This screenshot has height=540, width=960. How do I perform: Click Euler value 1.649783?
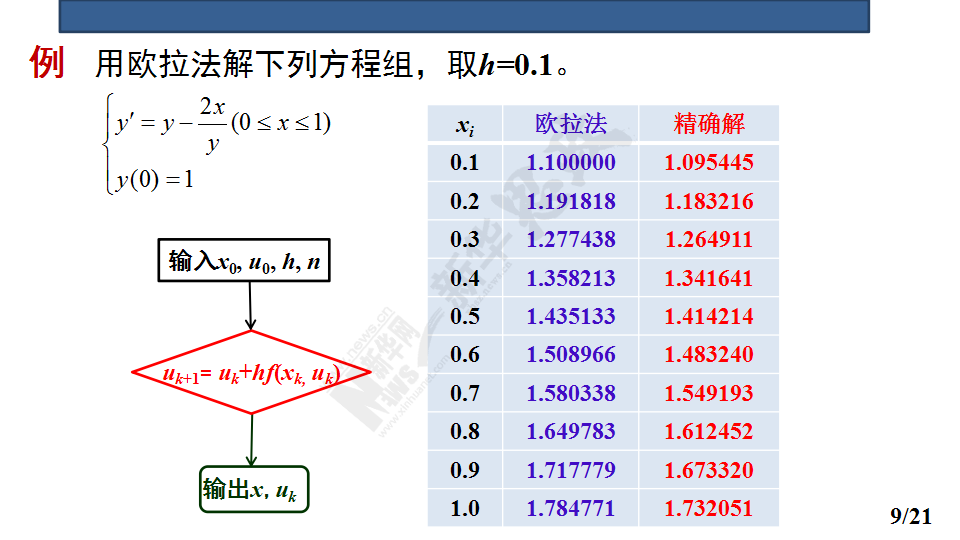571,432
